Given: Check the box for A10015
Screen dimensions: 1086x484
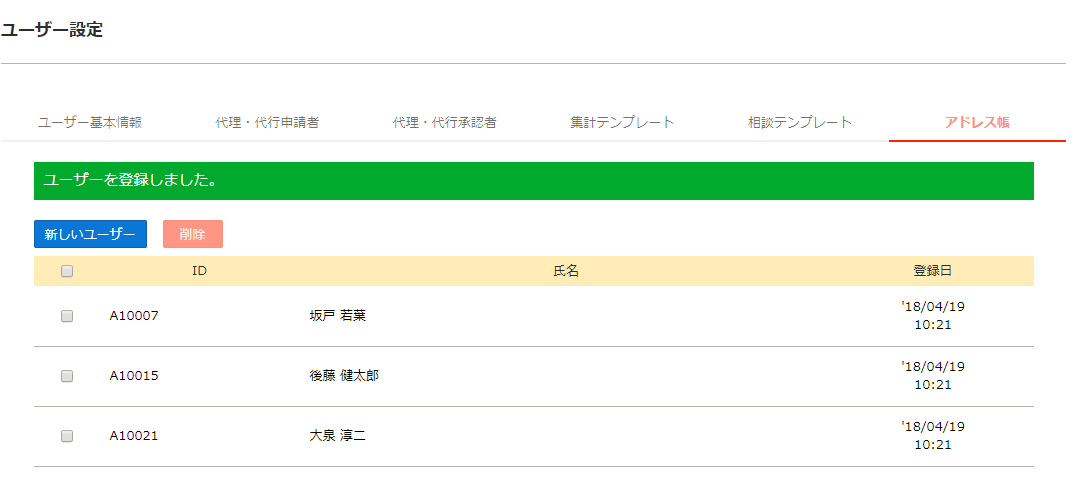Looking at the screenshot, I should click(67, 376).
